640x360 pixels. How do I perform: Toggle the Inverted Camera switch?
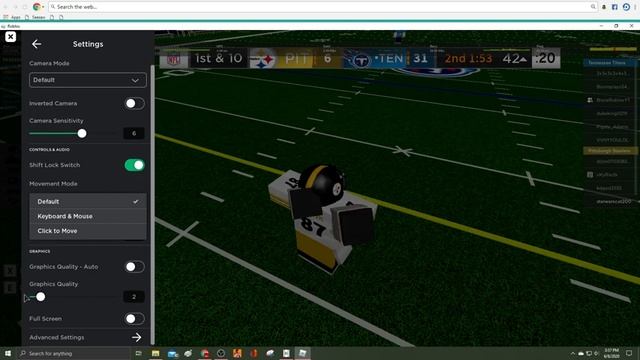coord(134,103)
